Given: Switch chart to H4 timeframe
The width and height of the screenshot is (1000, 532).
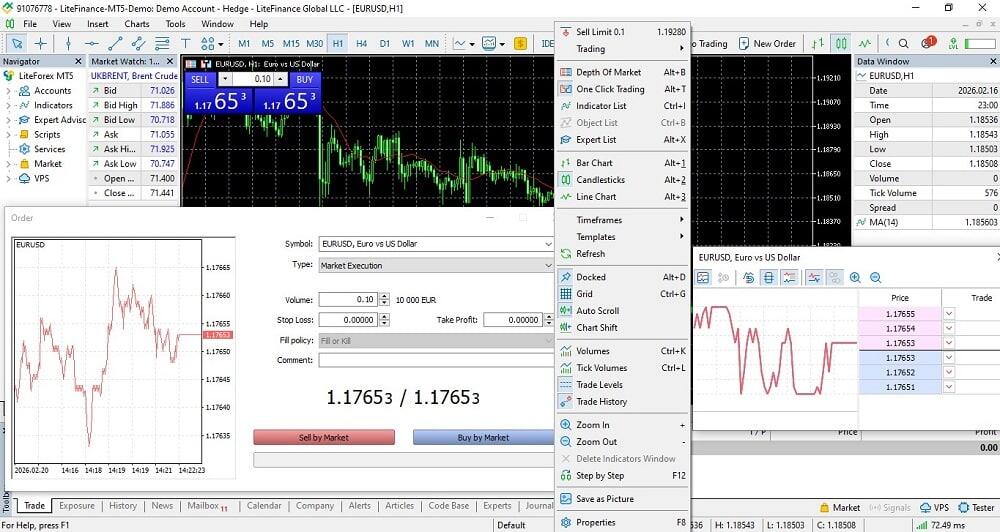Looking at the screenshot, I should (362, 43).
